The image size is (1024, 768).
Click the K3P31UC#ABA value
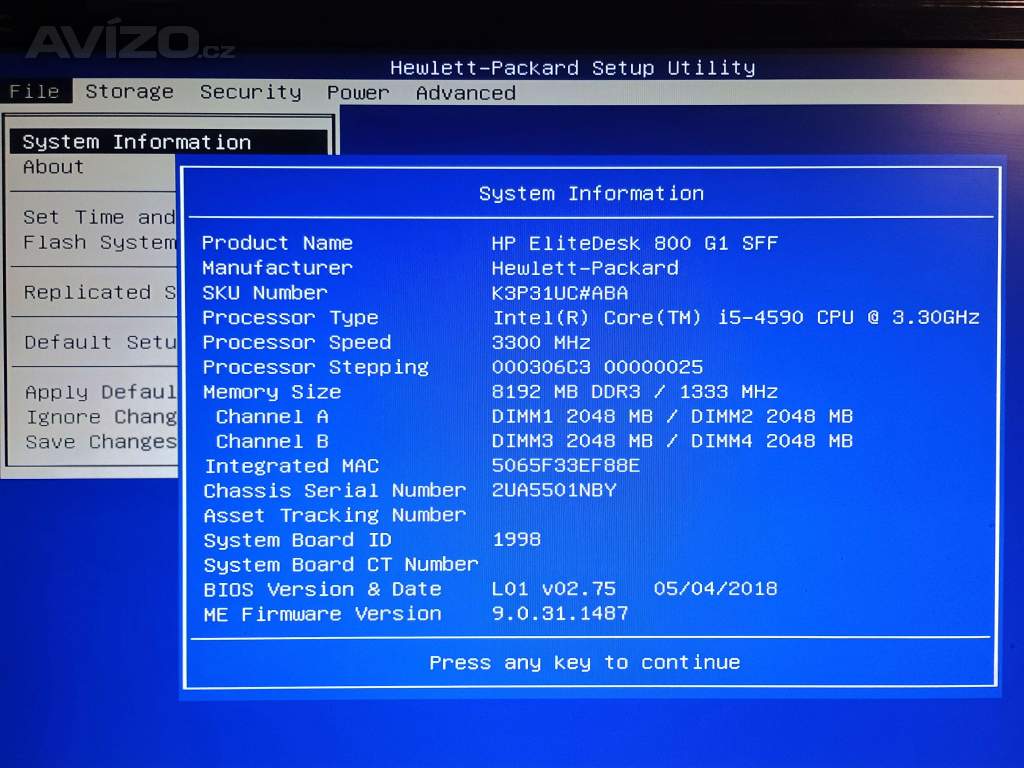coord(560,293)
